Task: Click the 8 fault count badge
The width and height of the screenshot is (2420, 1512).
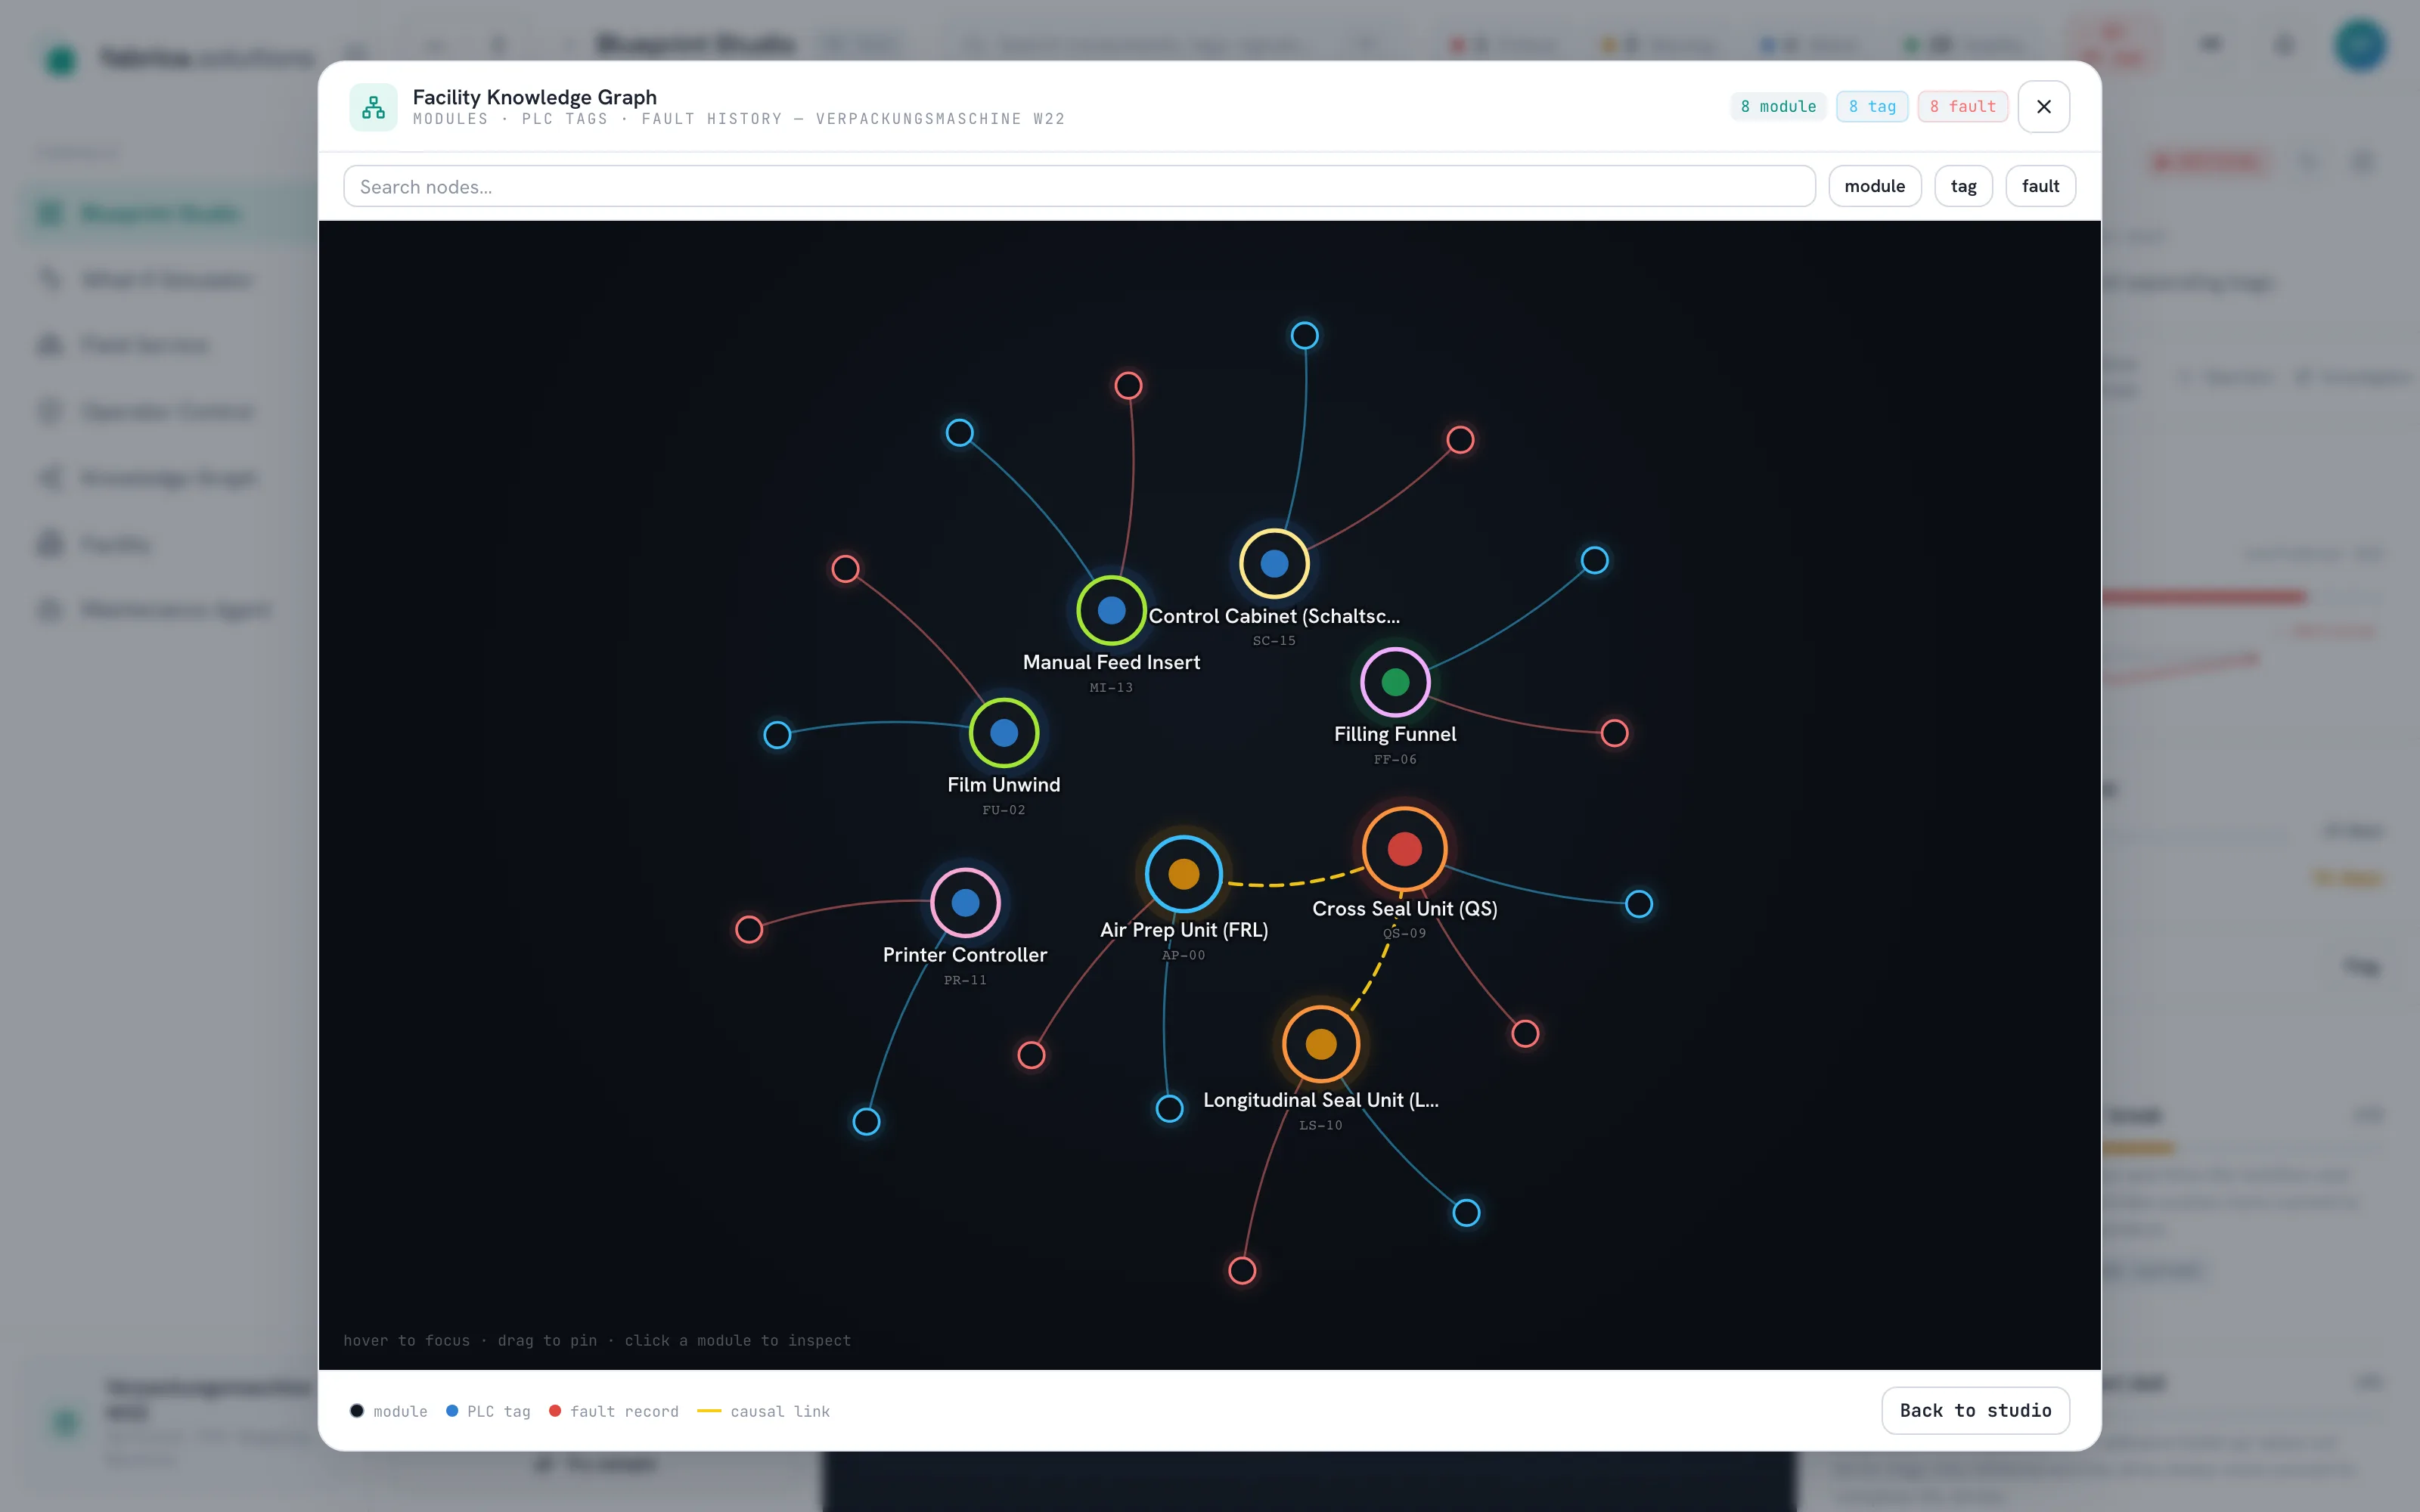Action: click(x=1962, y=107)
